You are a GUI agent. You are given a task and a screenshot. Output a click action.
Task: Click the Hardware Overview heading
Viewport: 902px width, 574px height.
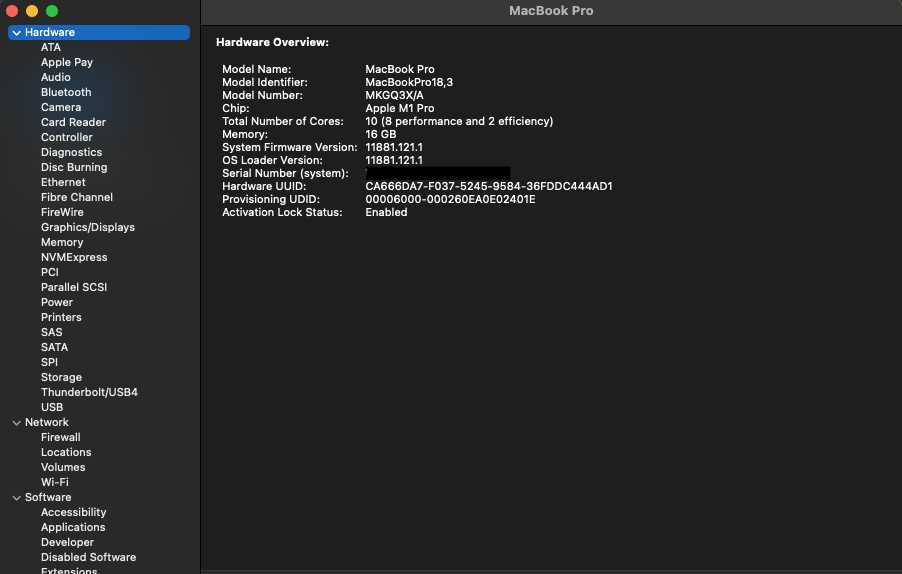tap(273, 42)
